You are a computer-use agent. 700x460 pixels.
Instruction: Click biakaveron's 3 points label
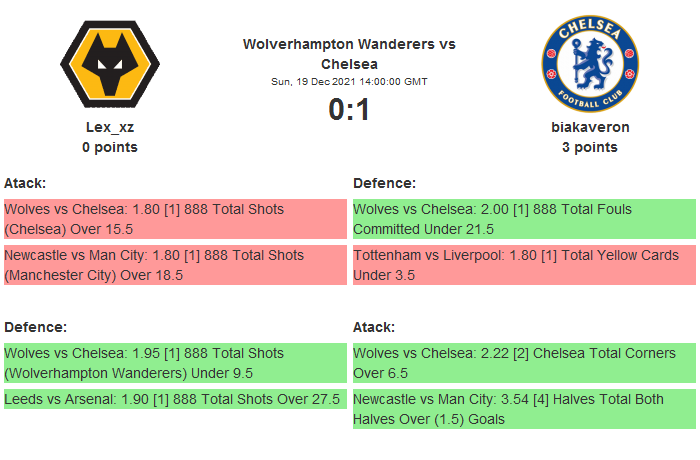click(x=590, y=147)
